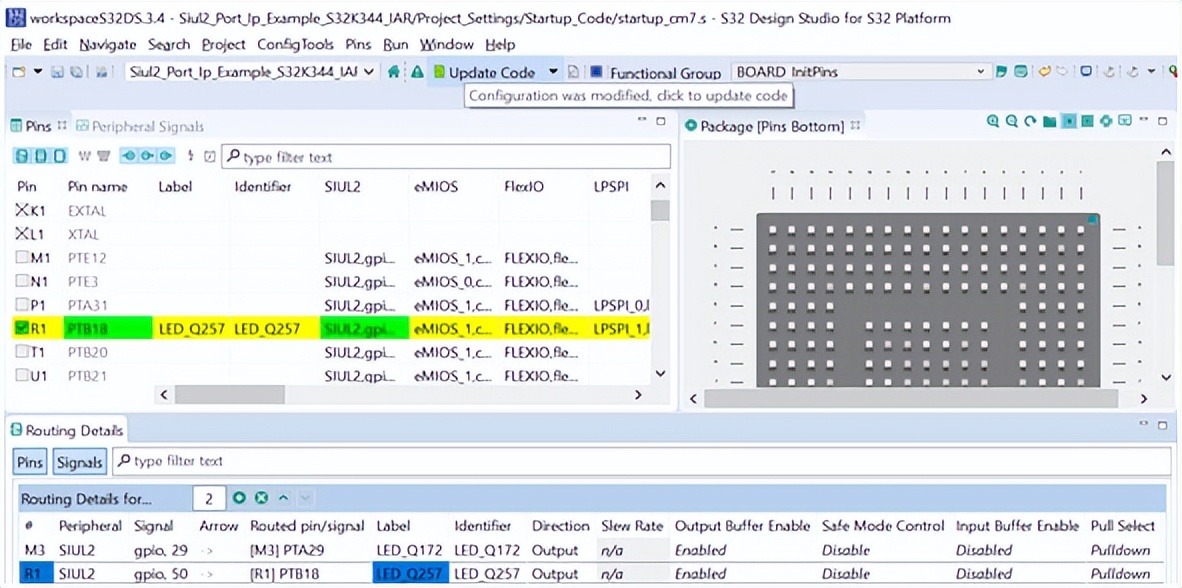Select the Zoom In tool in Package panel

[x=992, y=121]
